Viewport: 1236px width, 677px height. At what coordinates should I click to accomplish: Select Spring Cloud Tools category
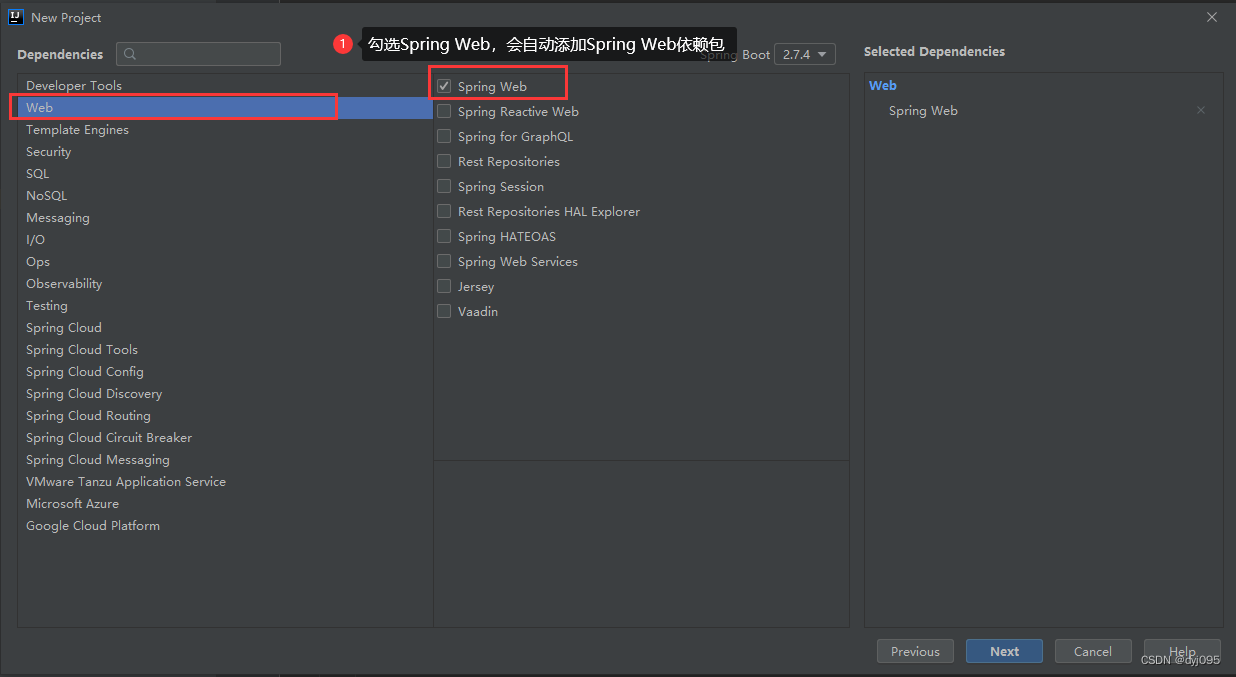225,350
